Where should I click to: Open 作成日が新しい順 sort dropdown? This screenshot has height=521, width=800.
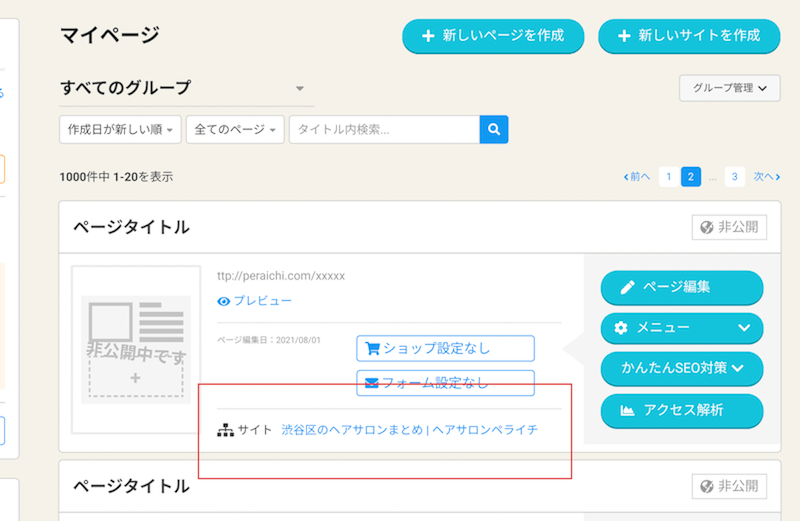(121, 129)
